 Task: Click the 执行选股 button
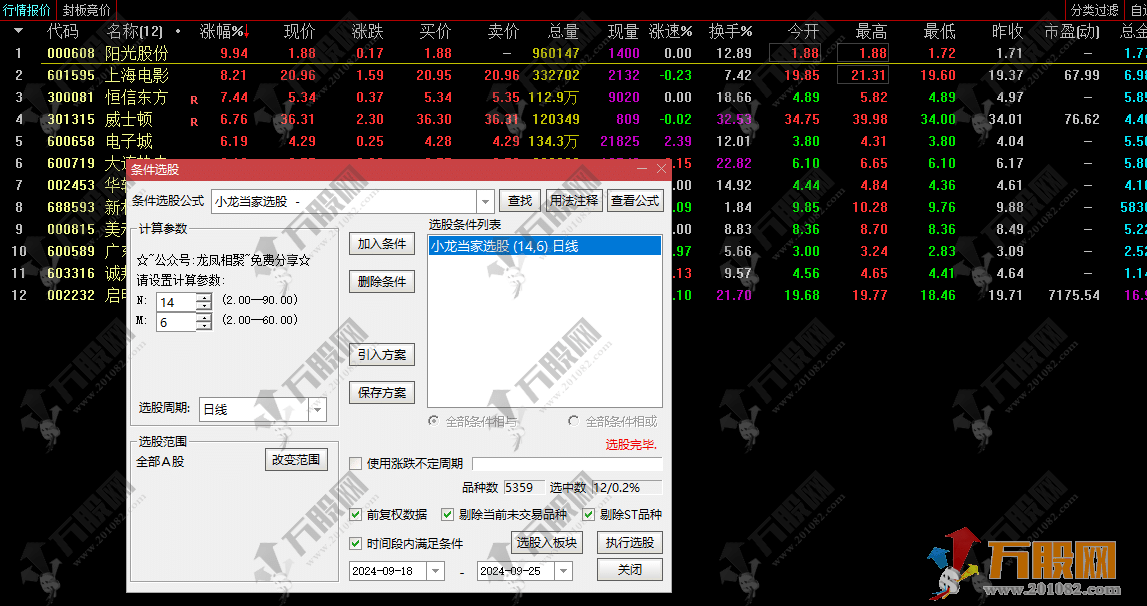point(630,542)
